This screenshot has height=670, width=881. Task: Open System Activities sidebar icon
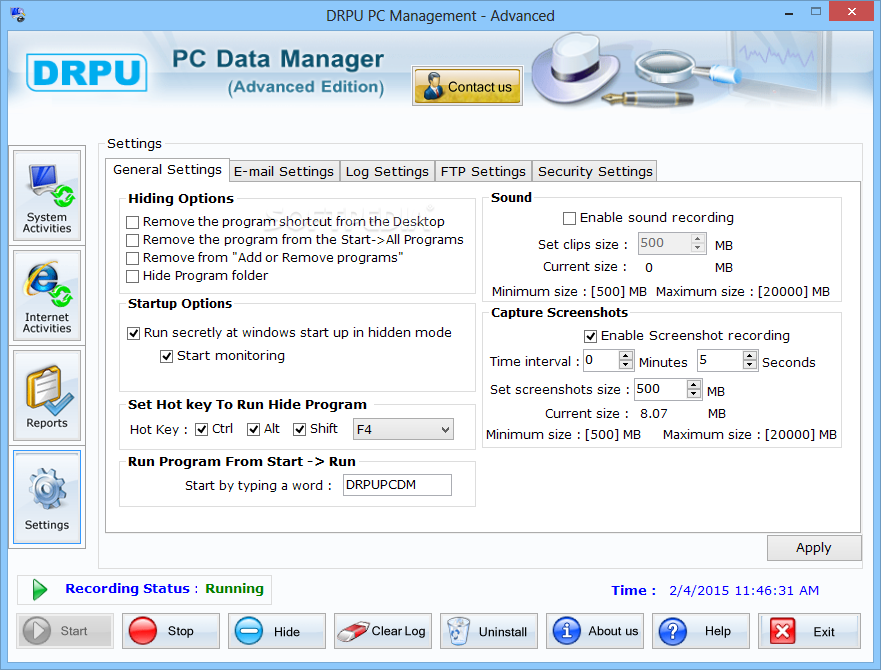pyautogui.click(x=47, y=196)
